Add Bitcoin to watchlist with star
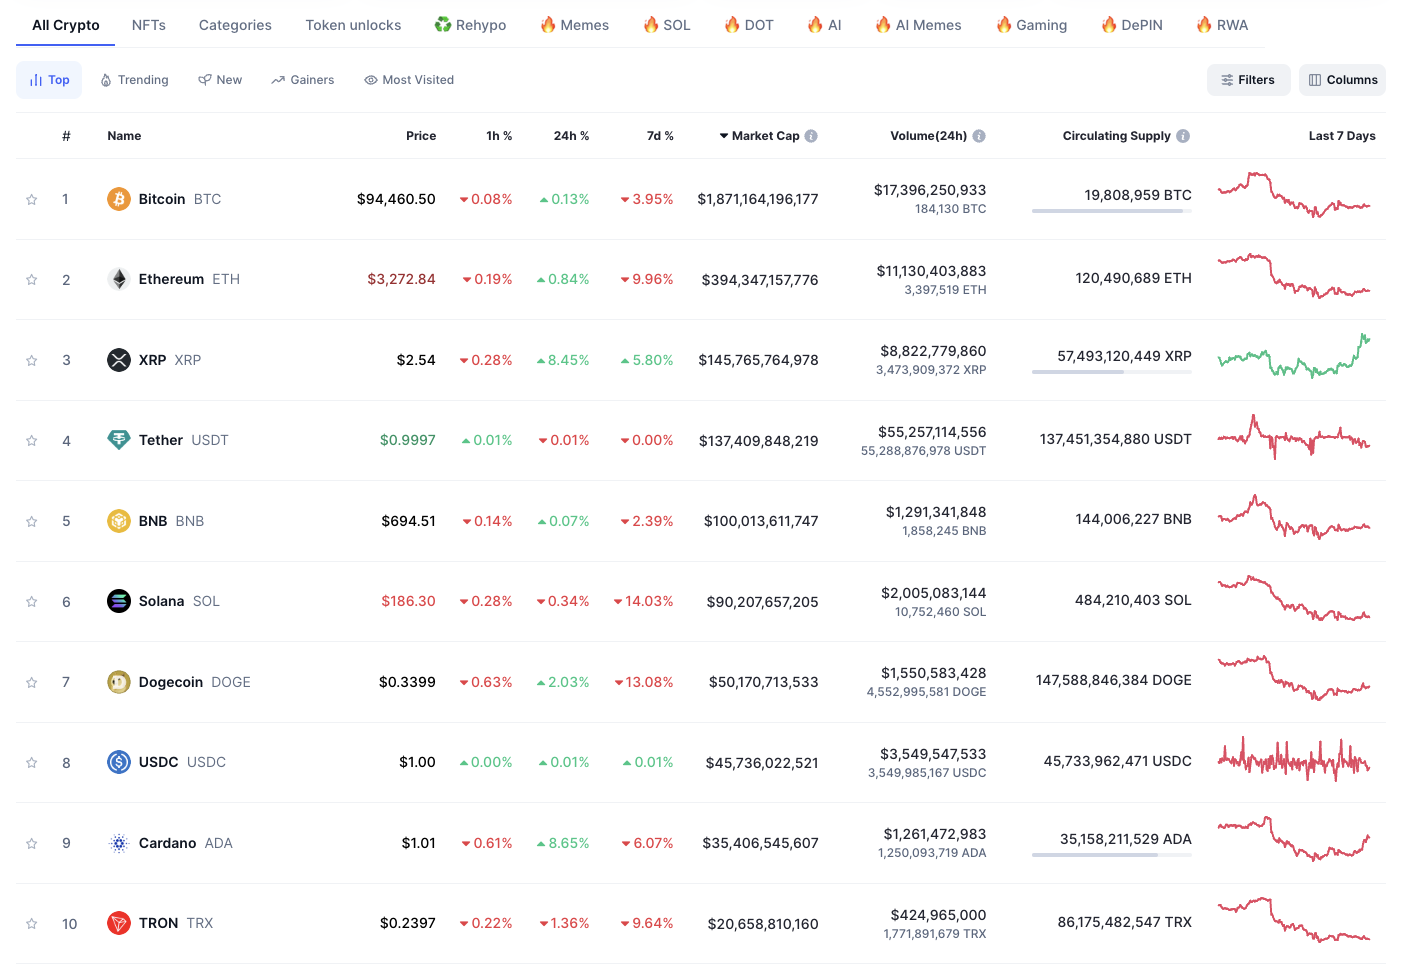The width and height of the screenshot is (1414, 968). (x=32, y=199)
